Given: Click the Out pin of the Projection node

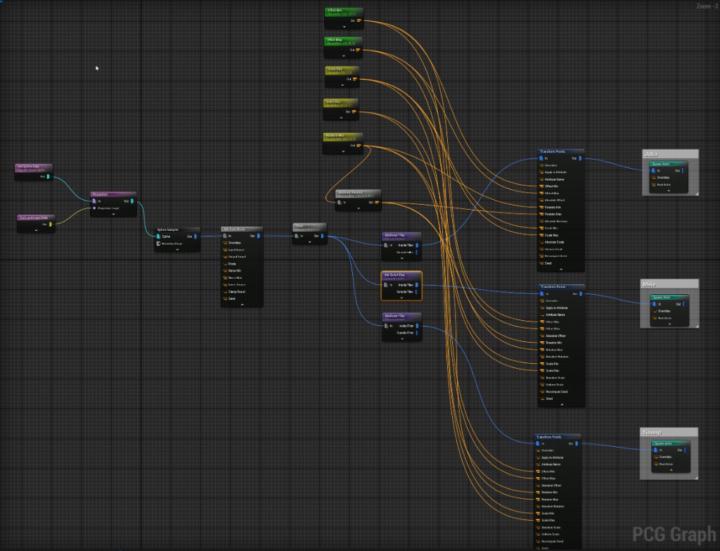Looking at the screenshot, I should [130, 201].
